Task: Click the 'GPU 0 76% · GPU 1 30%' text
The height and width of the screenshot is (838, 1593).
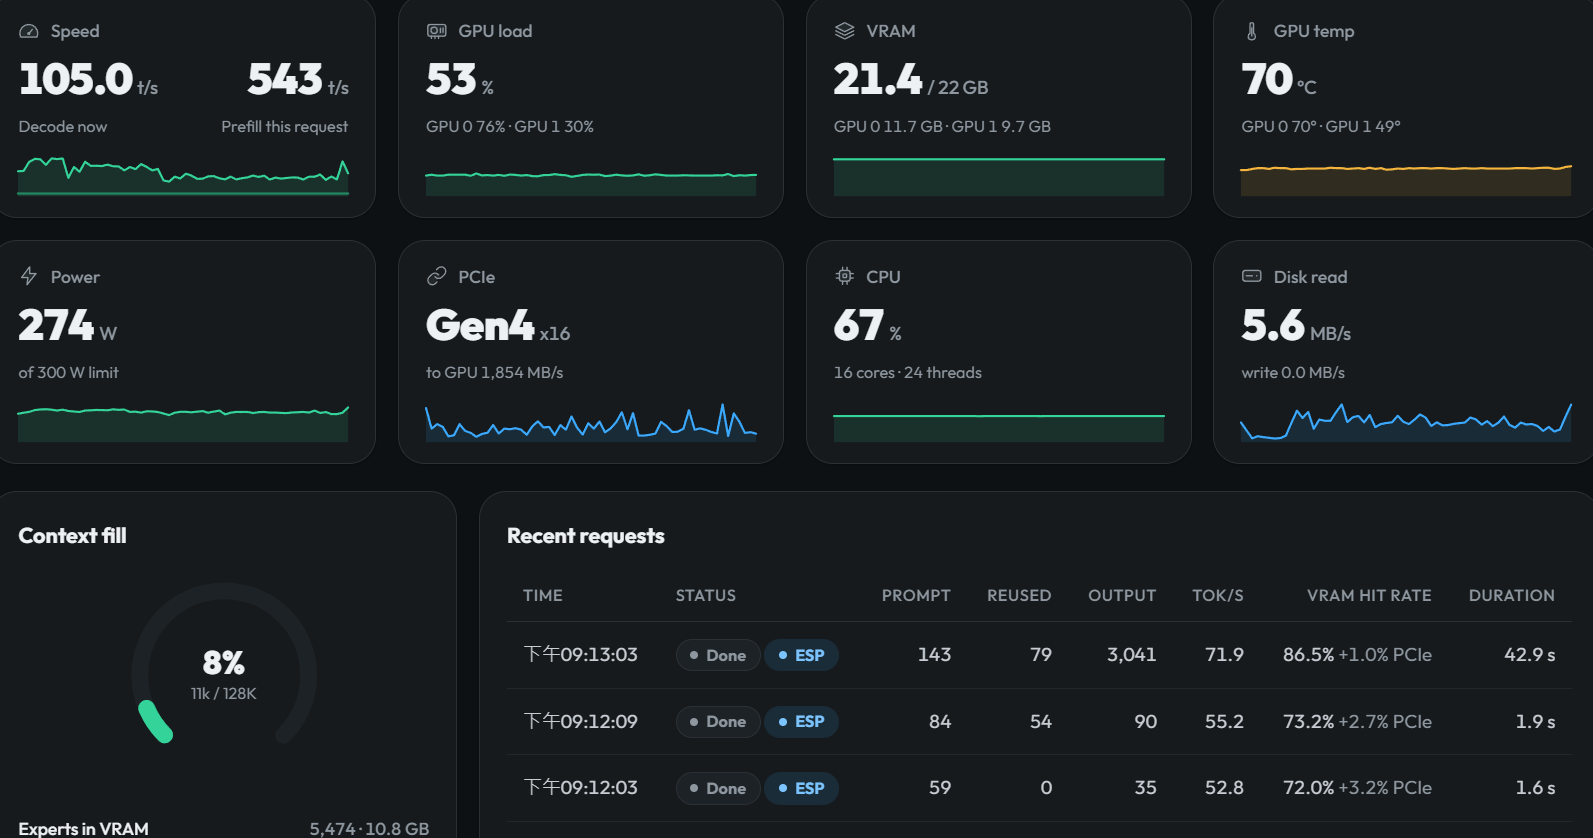Action: click(x=510, y=127)
